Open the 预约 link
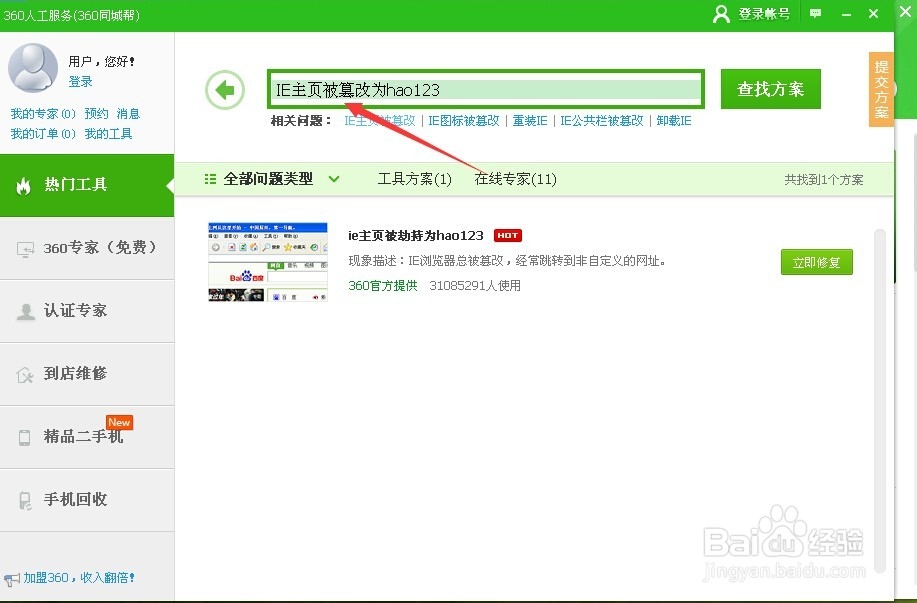The height and width of the screenshot is (603, 917). click(x=96, y=113)
